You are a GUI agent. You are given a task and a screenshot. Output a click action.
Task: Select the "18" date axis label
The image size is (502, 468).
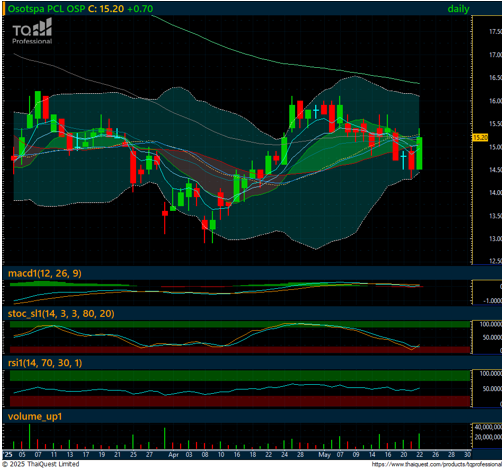(x=253, y=455)
